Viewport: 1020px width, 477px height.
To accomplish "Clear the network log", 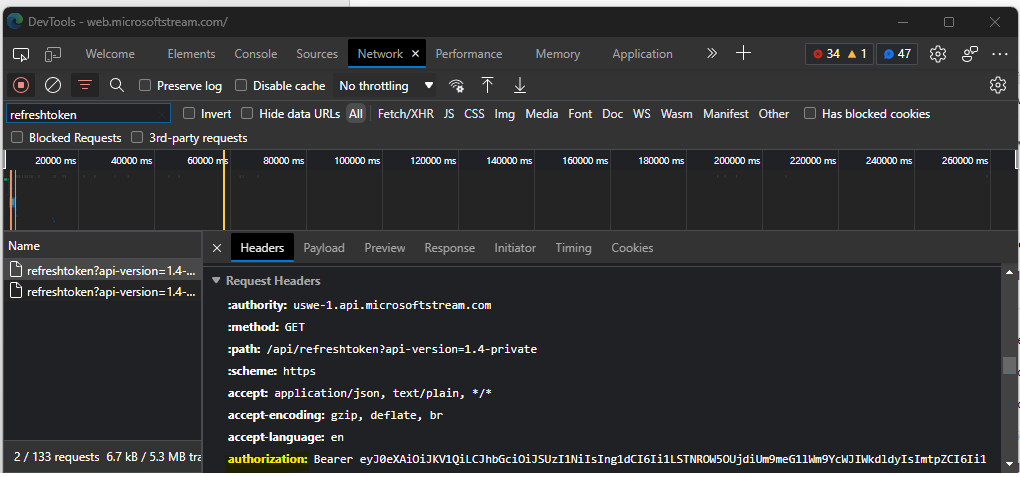I will pyautogui.click(x=53, y=85).
